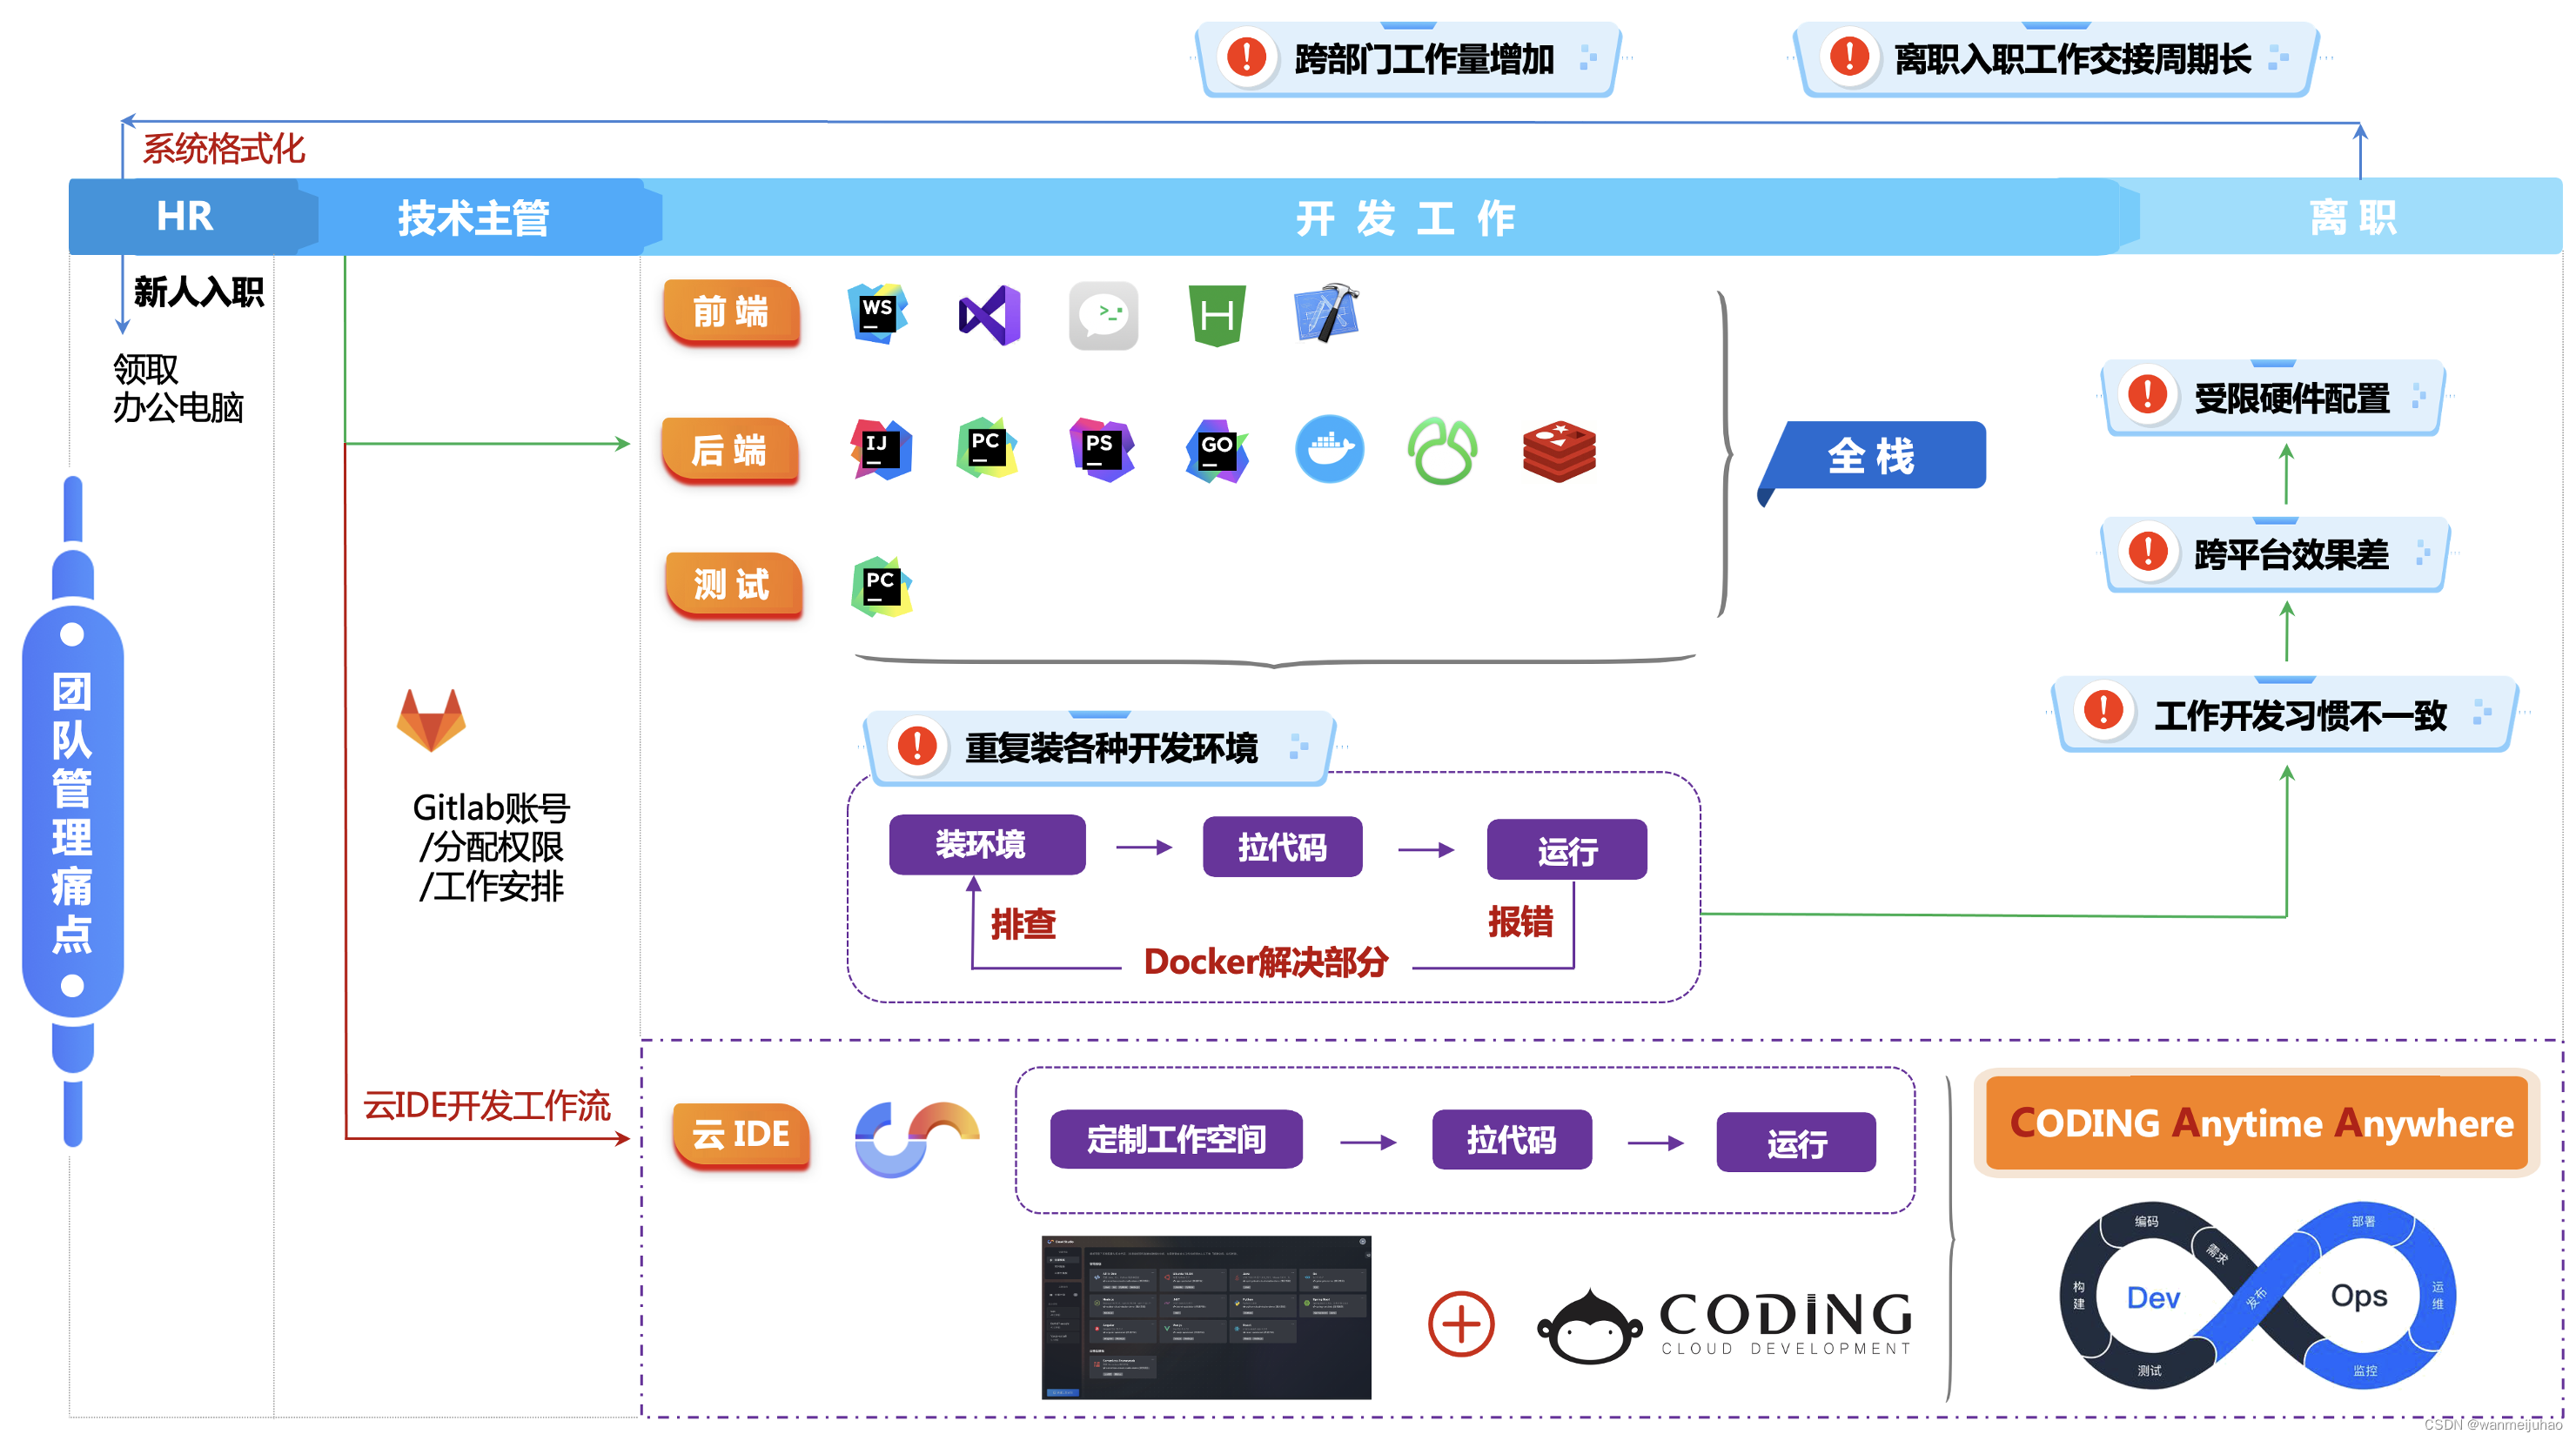Click the purple 装环境 box

(x=986, y=845)
